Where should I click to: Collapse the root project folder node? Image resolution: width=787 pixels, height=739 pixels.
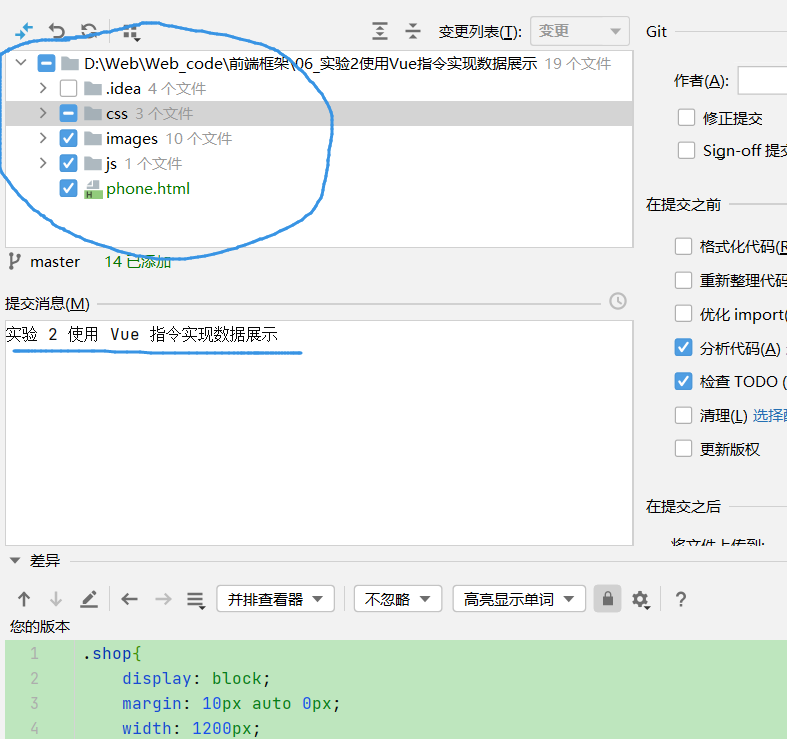pos(21,63)
